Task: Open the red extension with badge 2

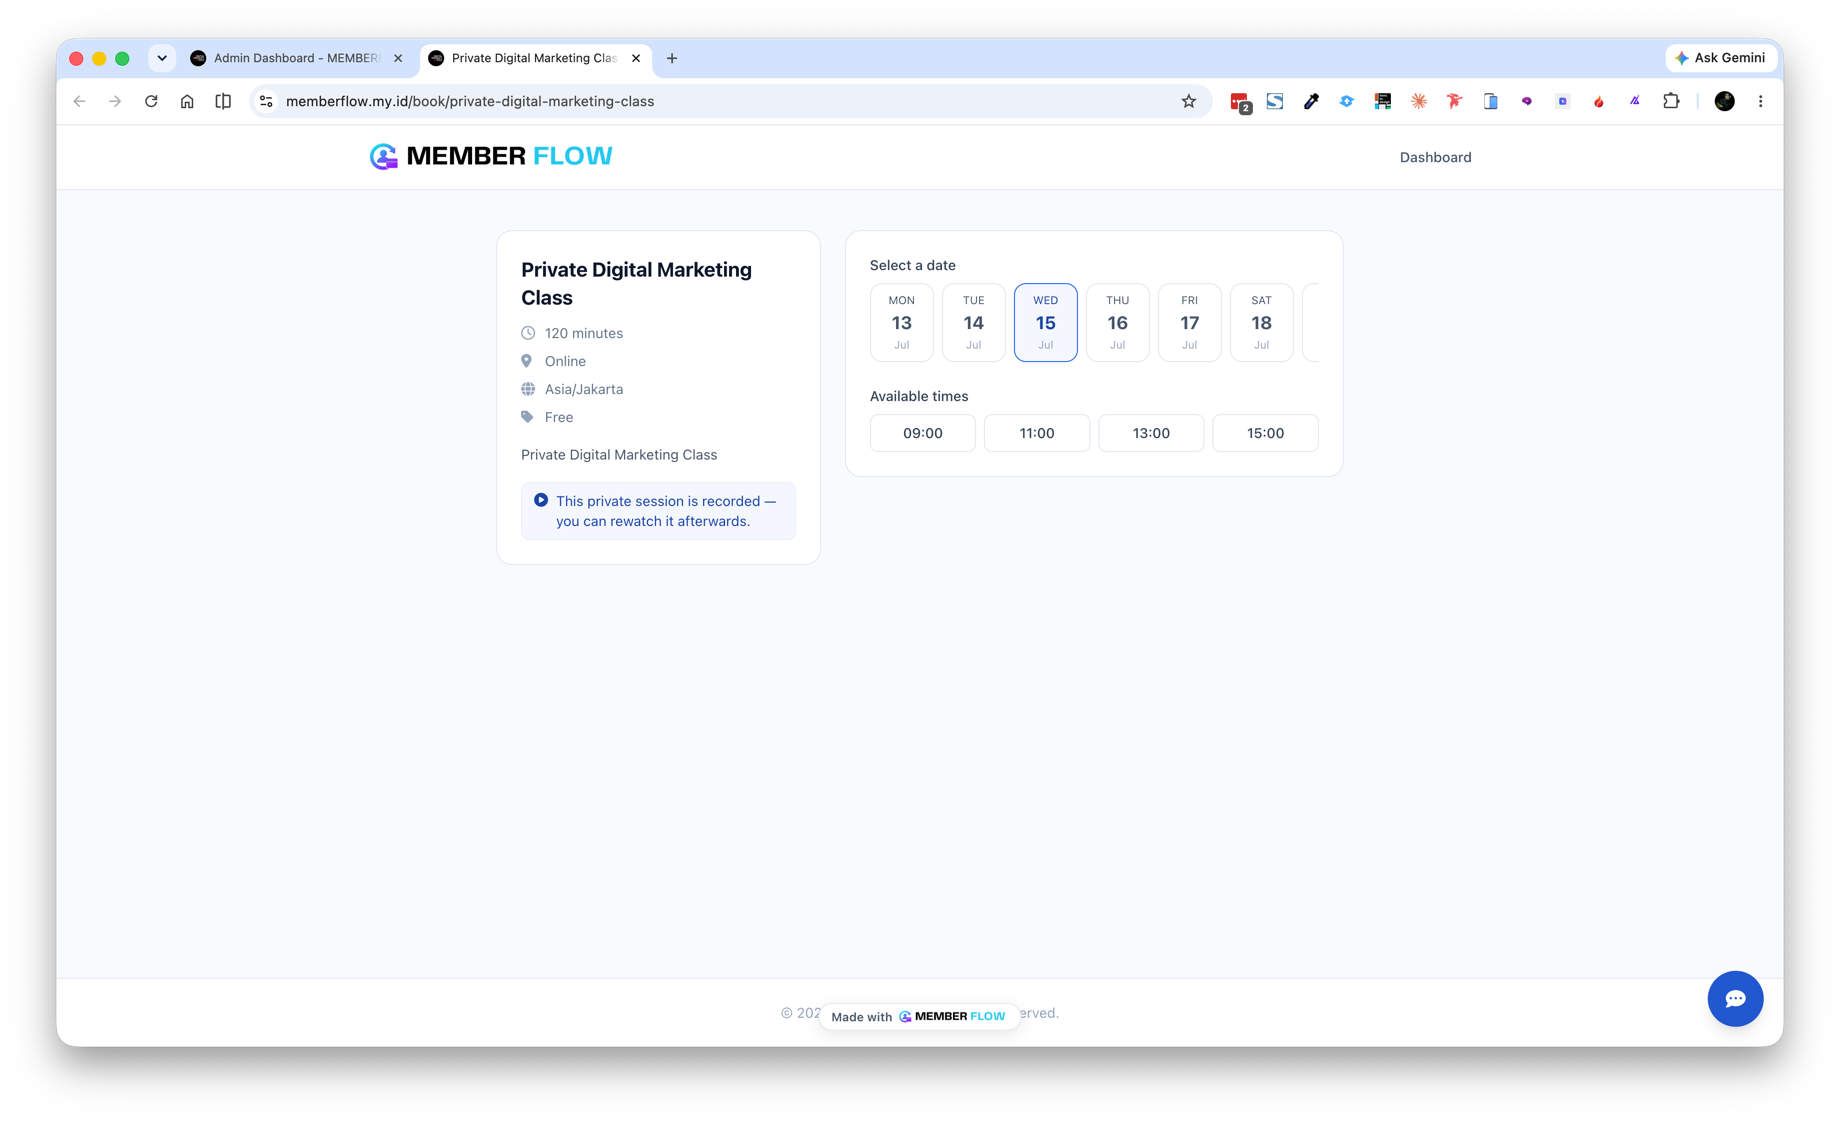Action: click(x=1240, y=102)
